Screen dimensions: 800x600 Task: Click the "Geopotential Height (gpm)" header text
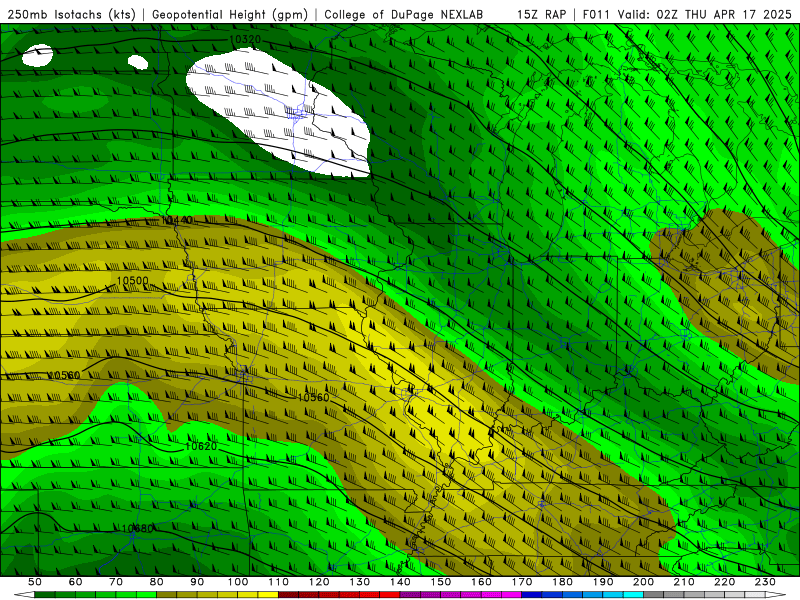coord(230,15)
